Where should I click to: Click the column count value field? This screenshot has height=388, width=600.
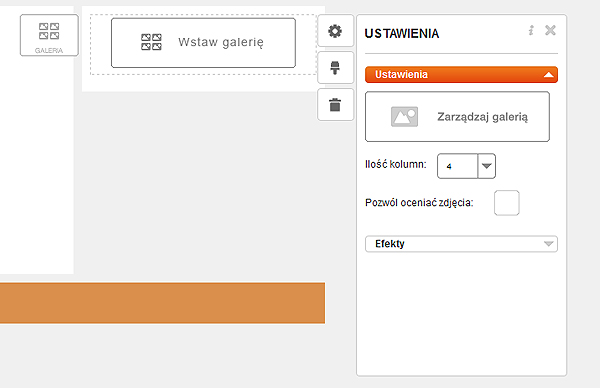pyautogui.click(x=457, y=166)
